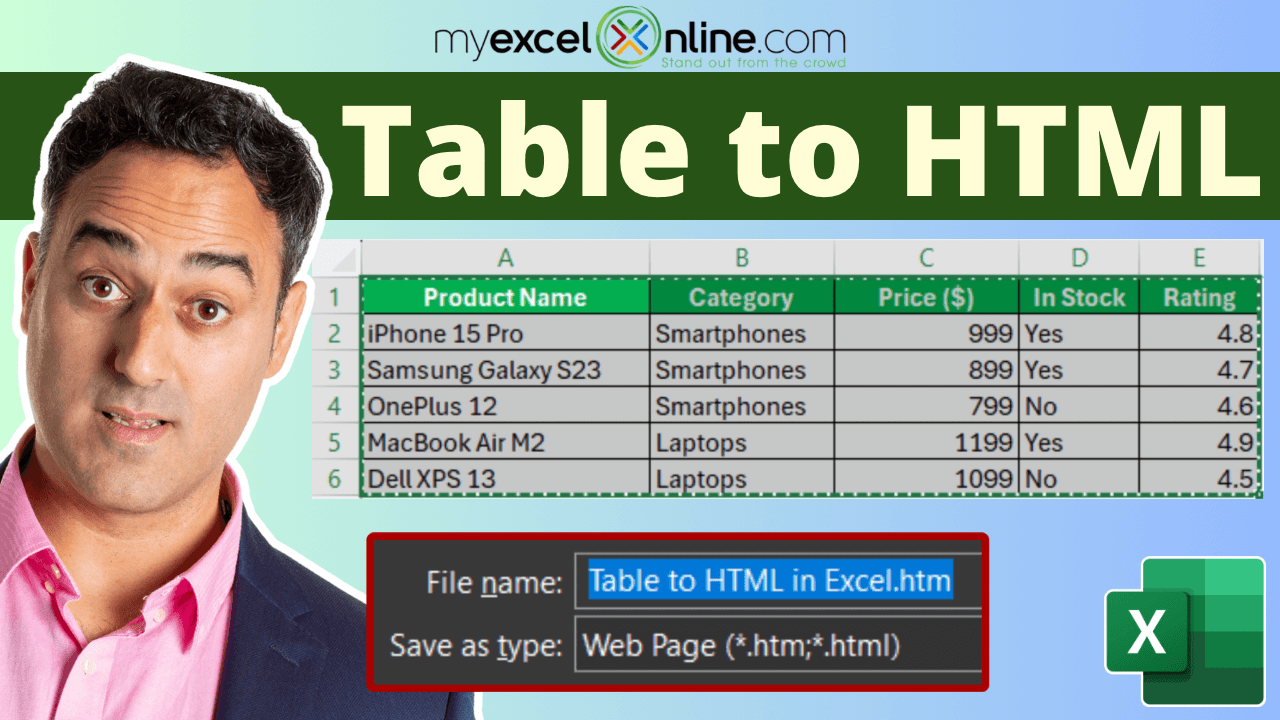Click the File name input field
1280x720 pixels.
[x=778, y=580]
